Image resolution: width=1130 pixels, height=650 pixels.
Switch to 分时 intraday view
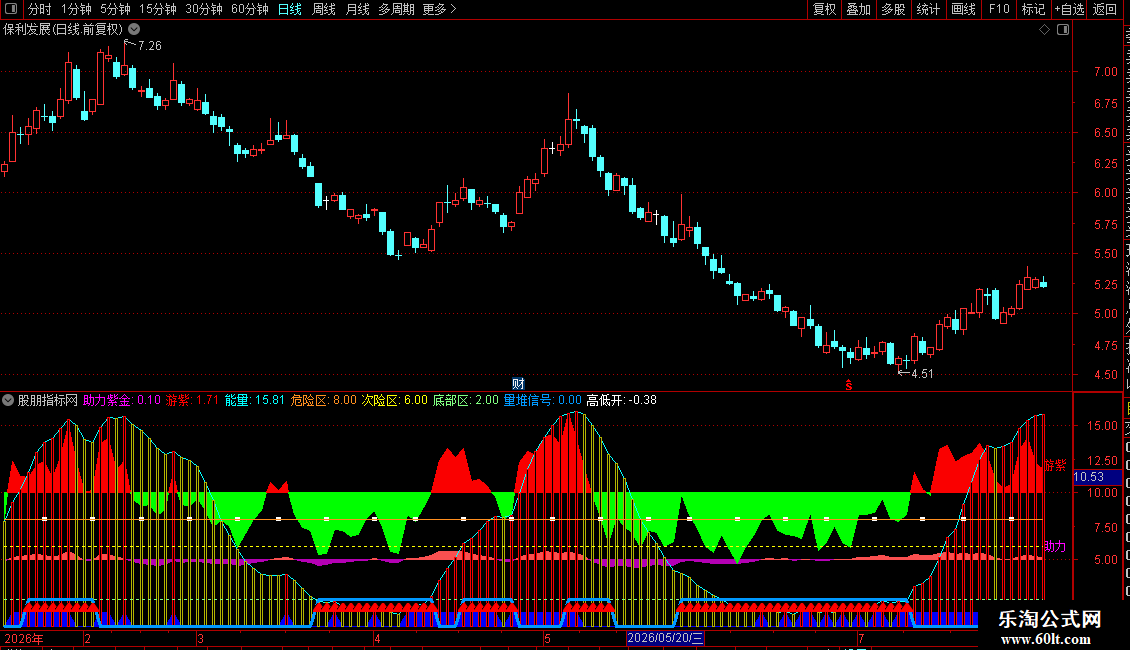coord(40,9)
